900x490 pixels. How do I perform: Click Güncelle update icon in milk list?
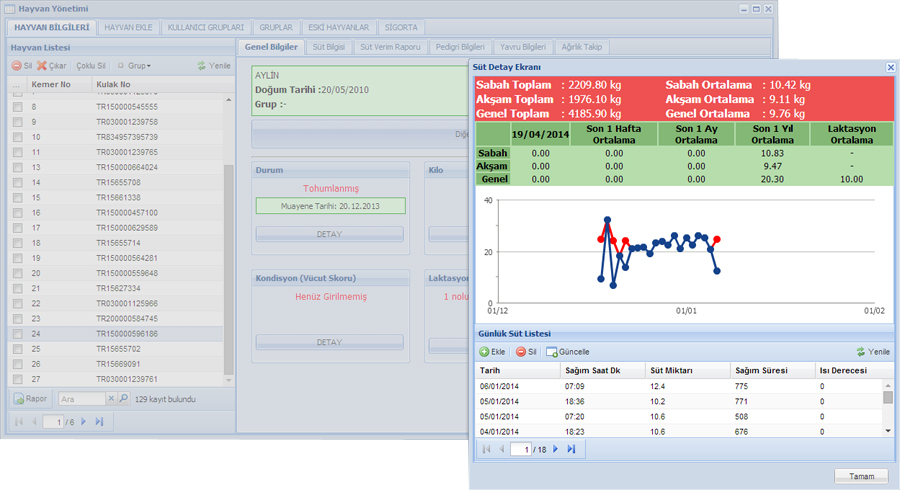coord(552,352)
